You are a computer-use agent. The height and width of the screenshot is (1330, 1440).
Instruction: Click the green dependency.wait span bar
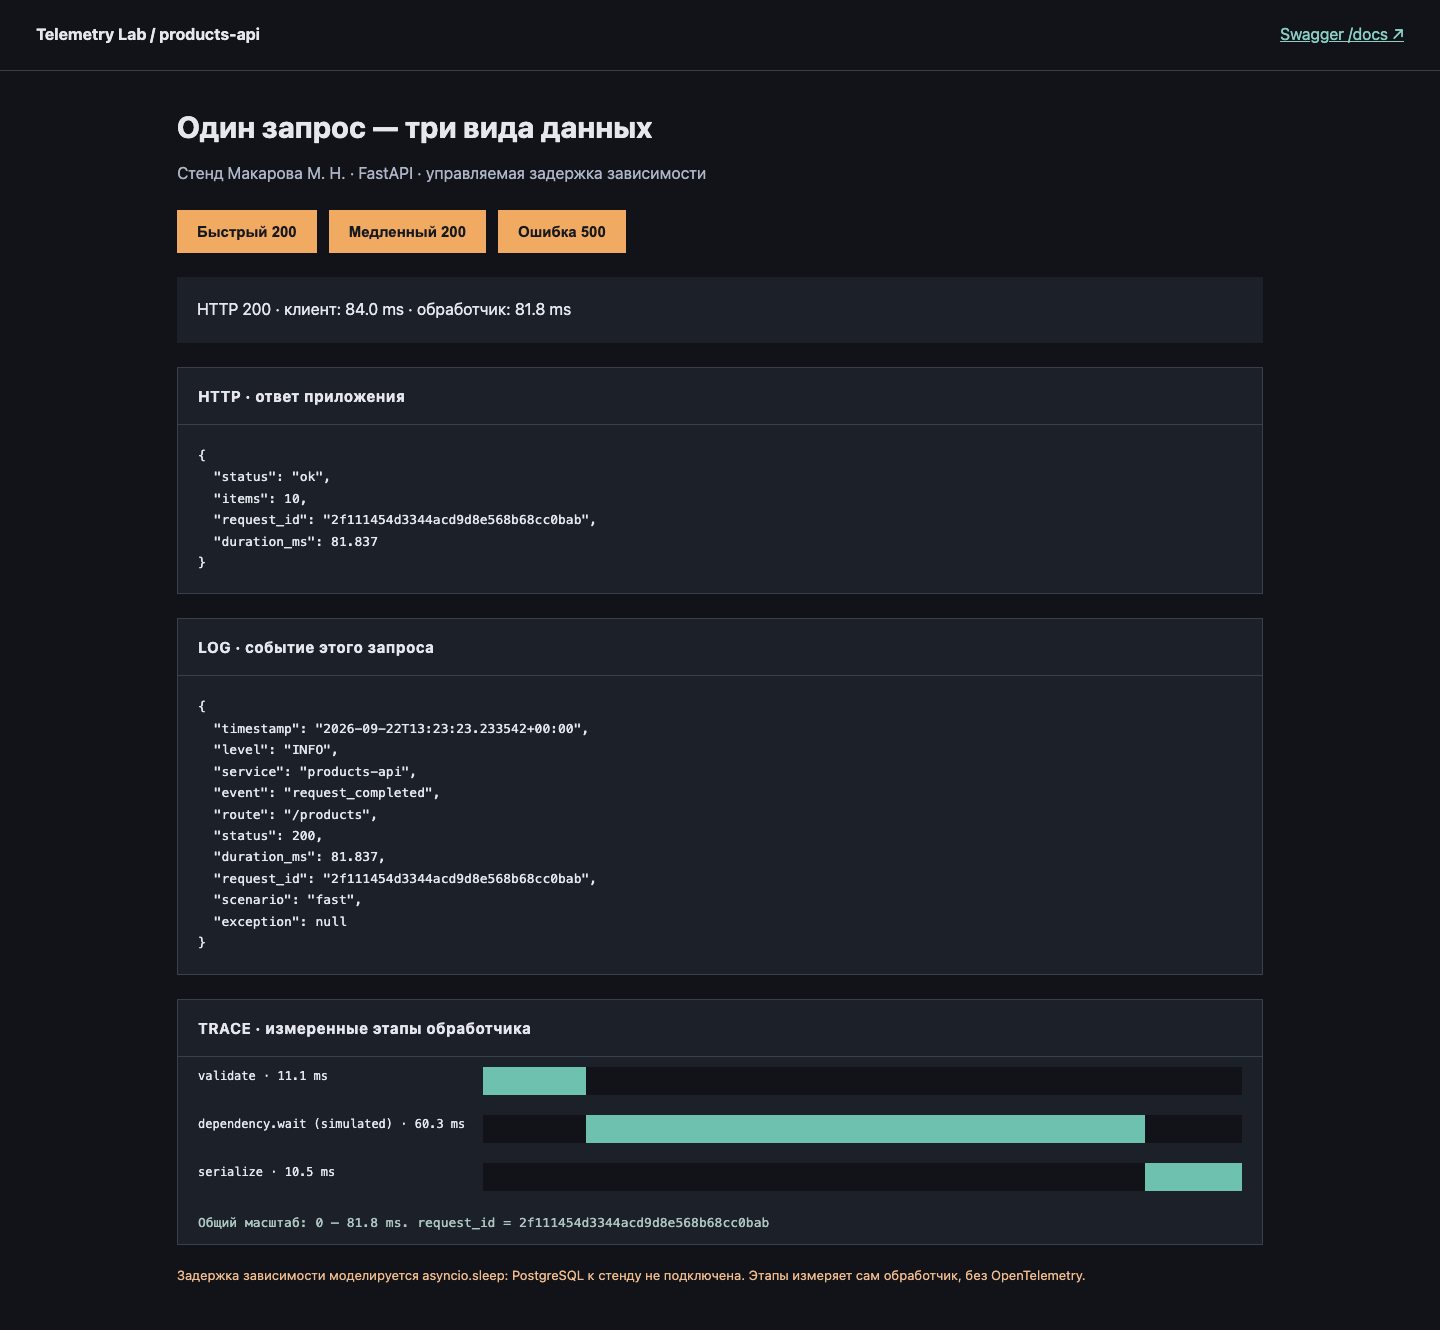(x=865, y=1129)
